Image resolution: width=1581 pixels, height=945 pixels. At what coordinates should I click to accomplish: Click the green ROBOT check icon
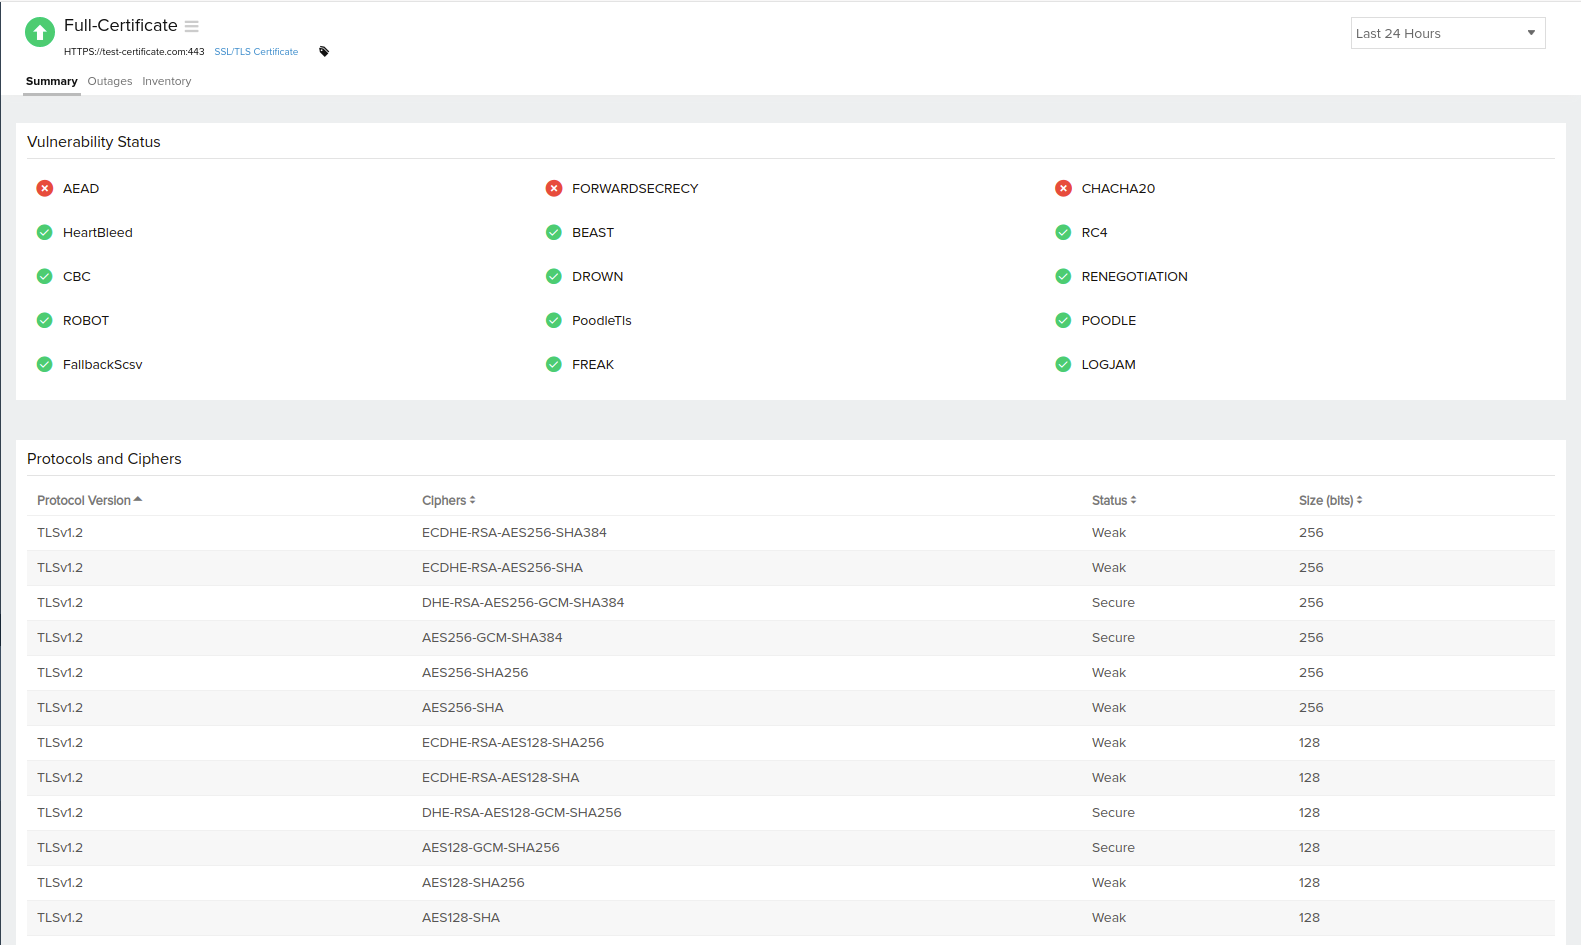(45, 320)
